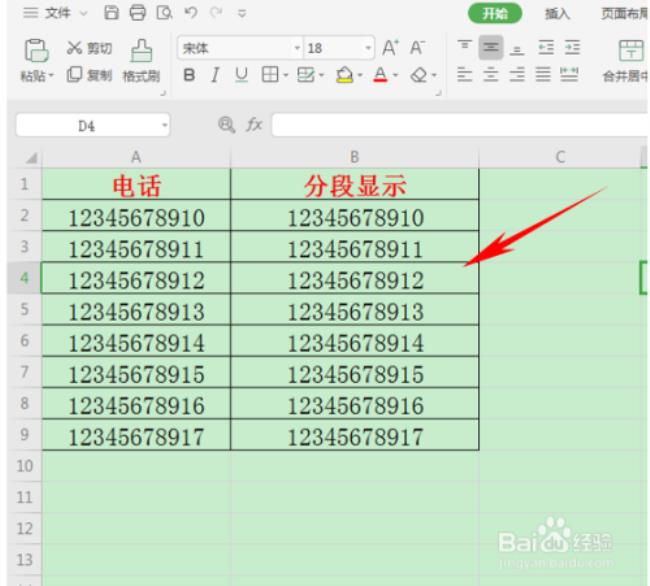
Task: Click the 粘贴 paste icon
Action: coord(36,51)
